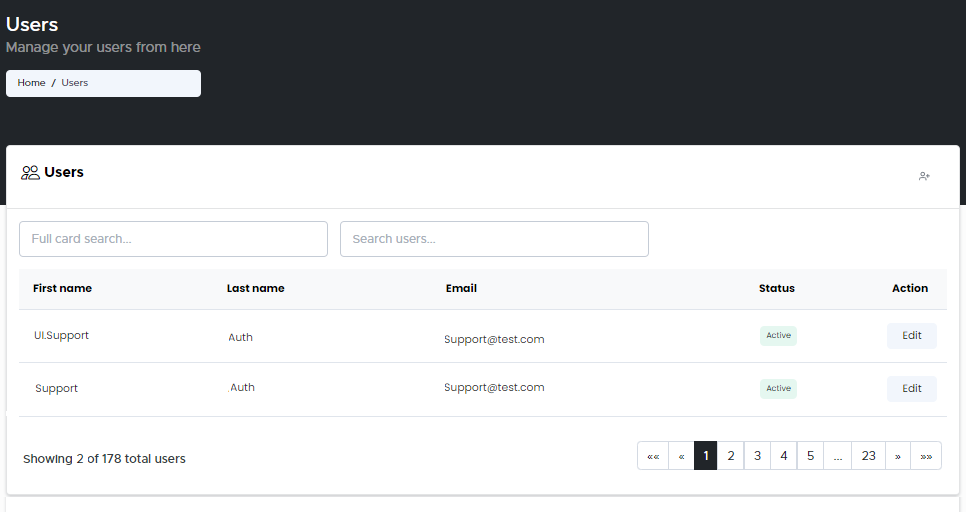Select page 2 in pagination
The width and height of the screenshot is (966, 512).
[x=731, y=456]
